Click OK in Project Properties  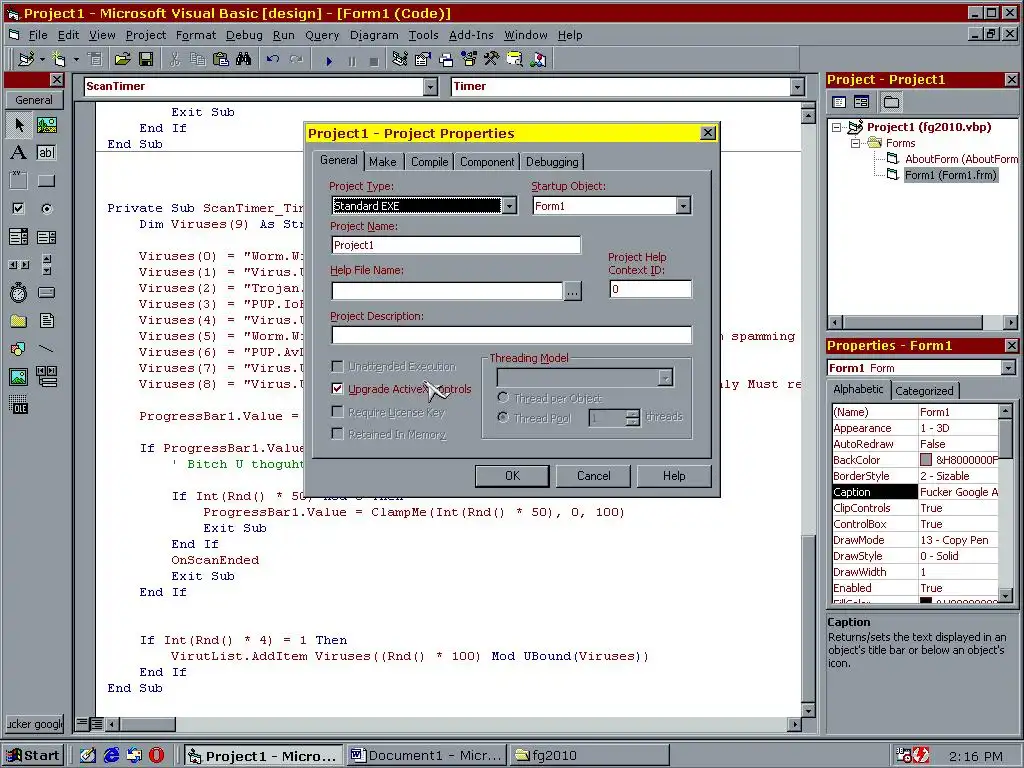[x=512, y=476]
